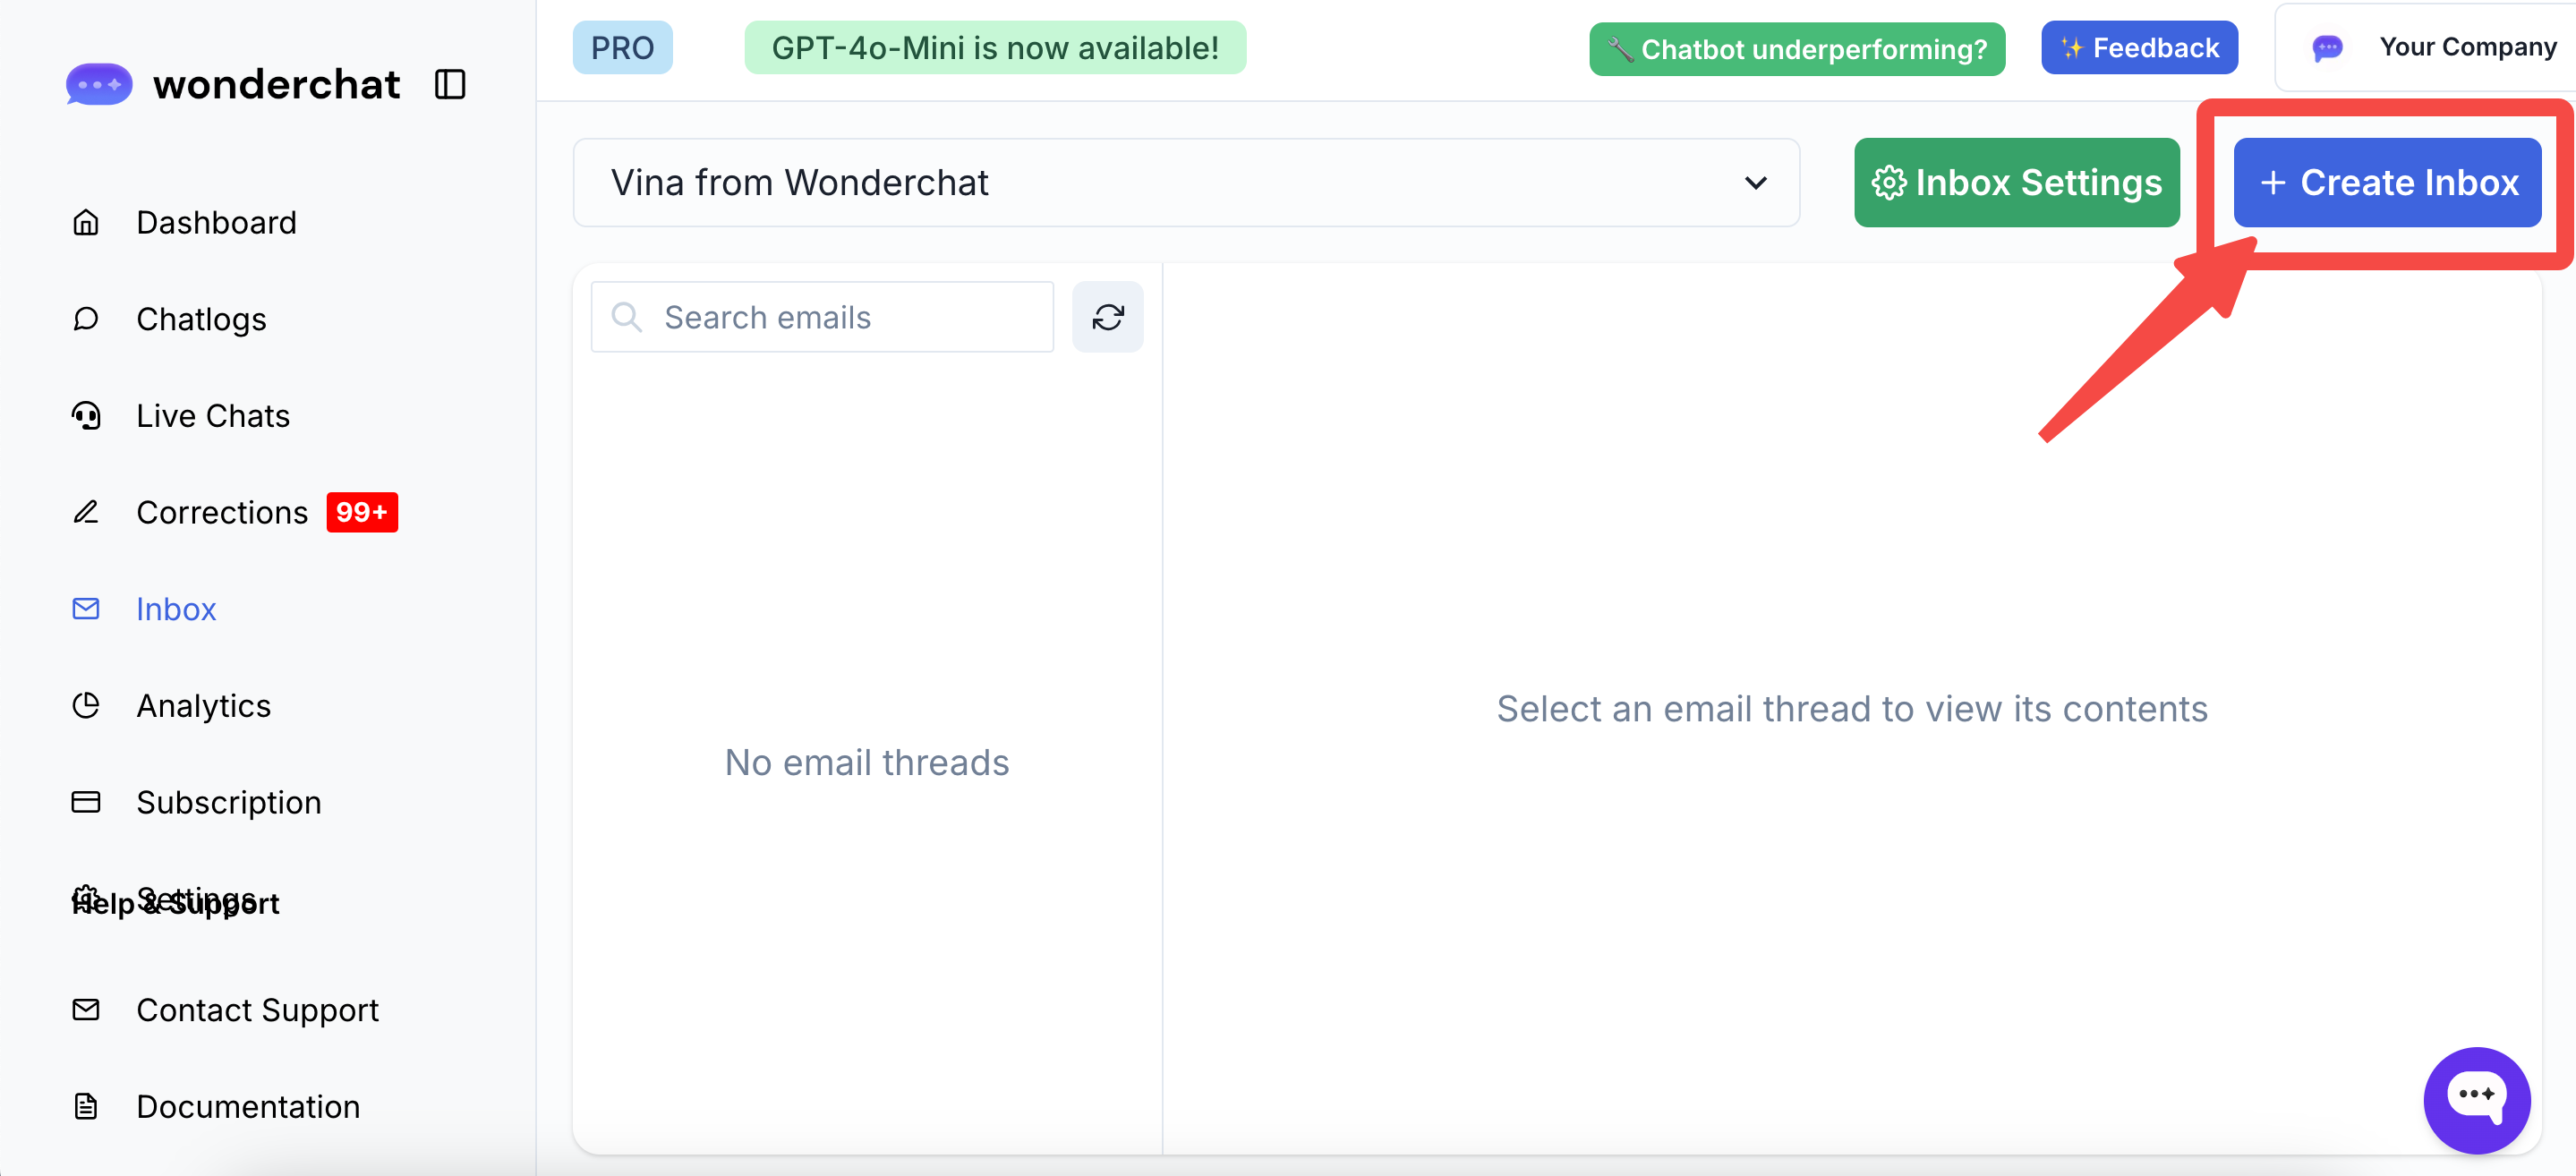Viewport: 2576px width, 1176px height.
Task: Click the Chatbot underperforming? button
Action: click(x=1797, y=49)
